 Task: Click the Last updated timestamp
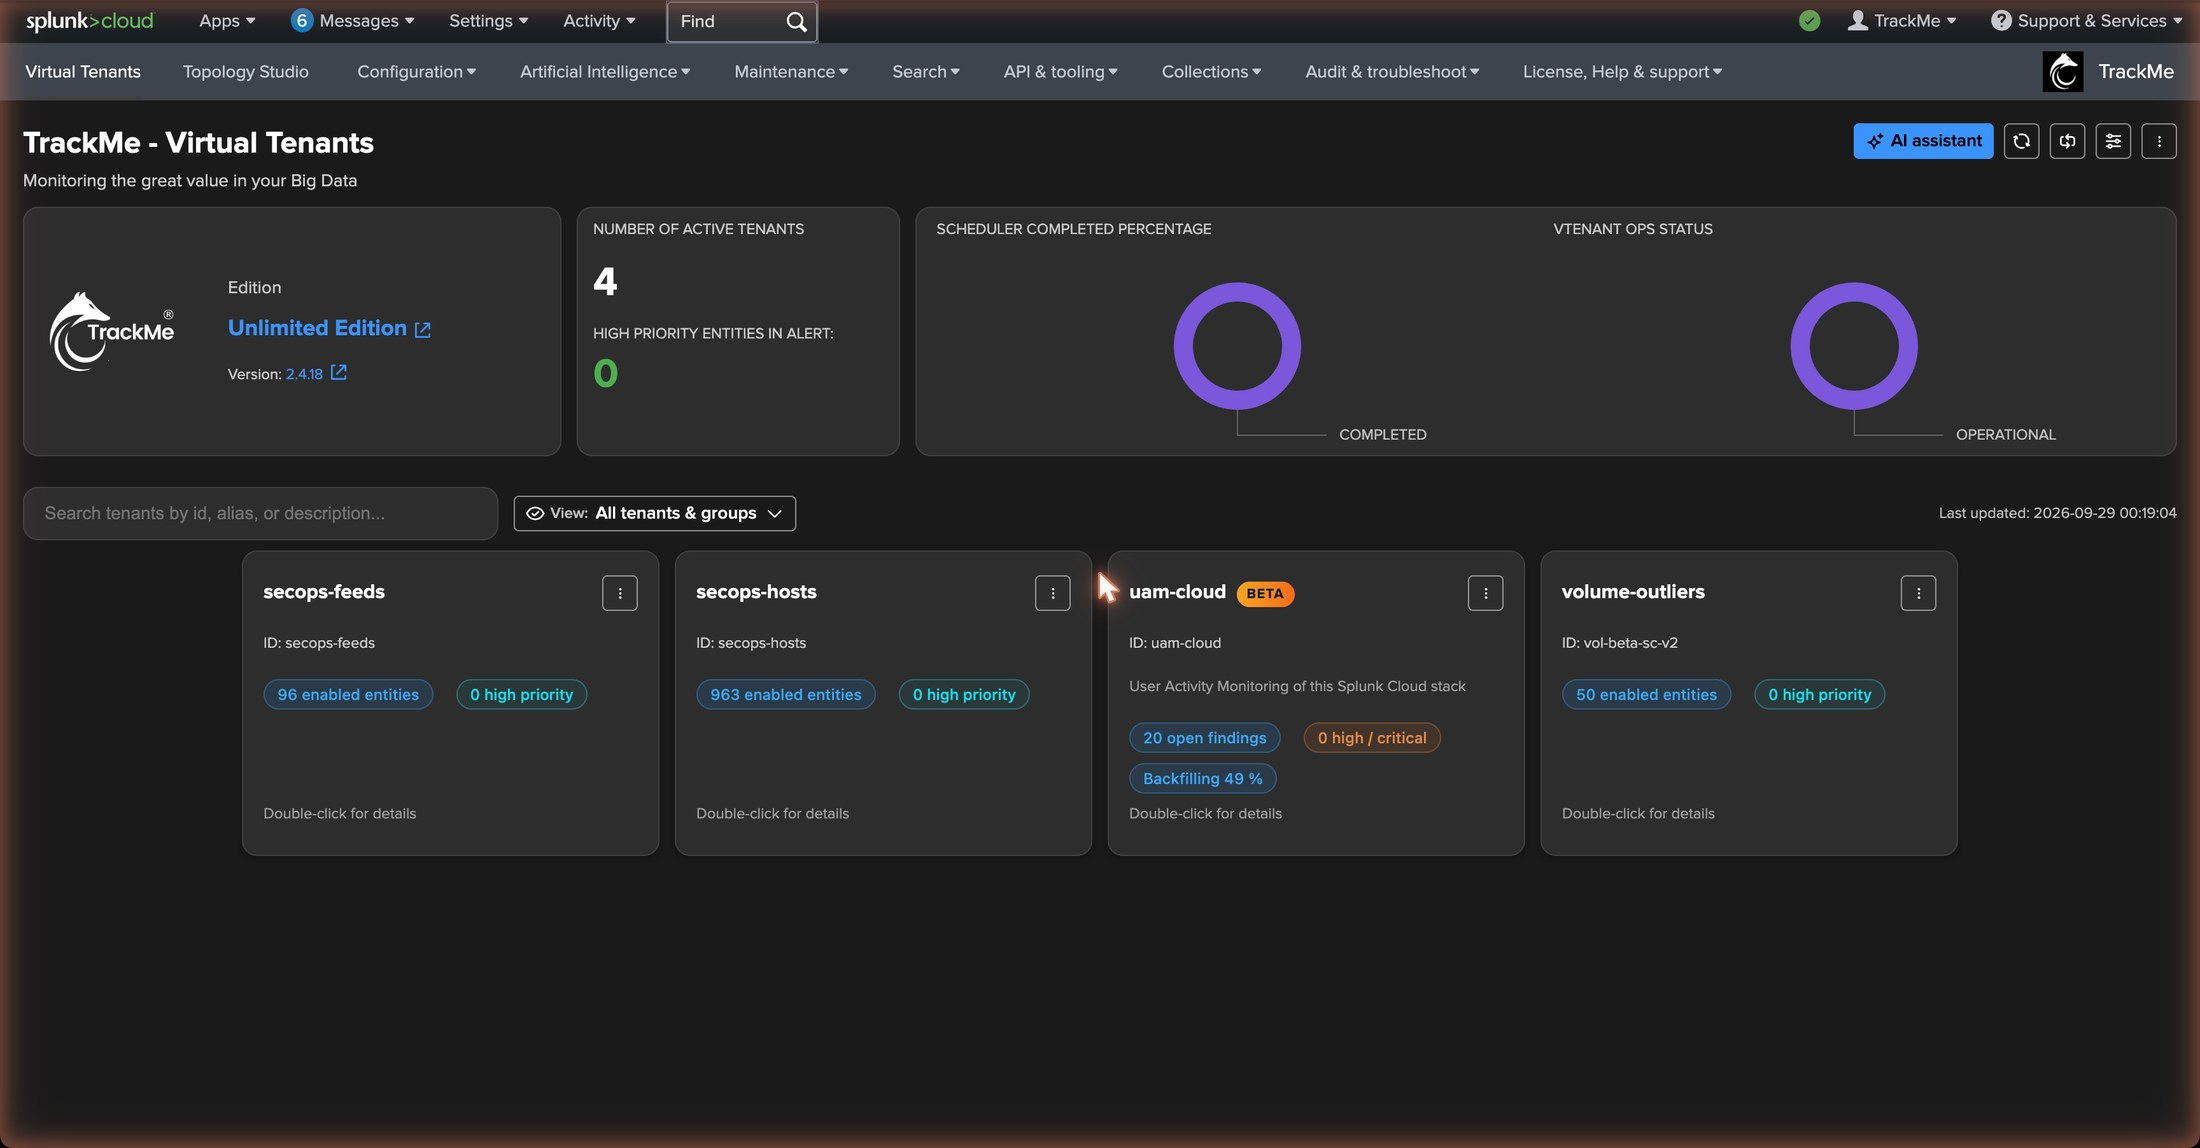point(2057,513)
